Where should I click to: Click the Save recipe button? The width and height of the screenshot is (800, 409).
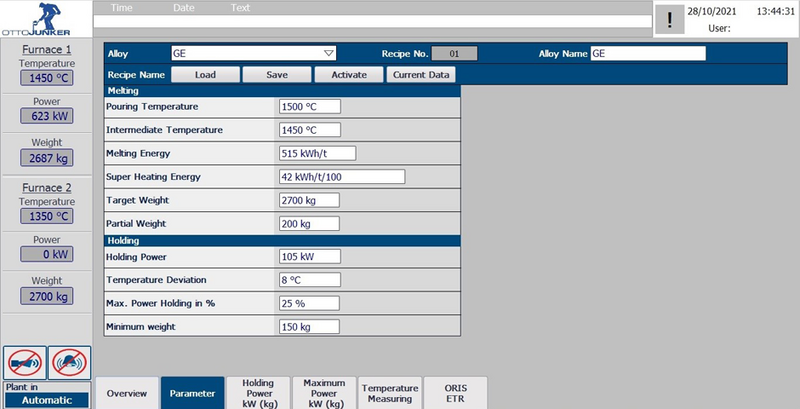click(276, 74)
